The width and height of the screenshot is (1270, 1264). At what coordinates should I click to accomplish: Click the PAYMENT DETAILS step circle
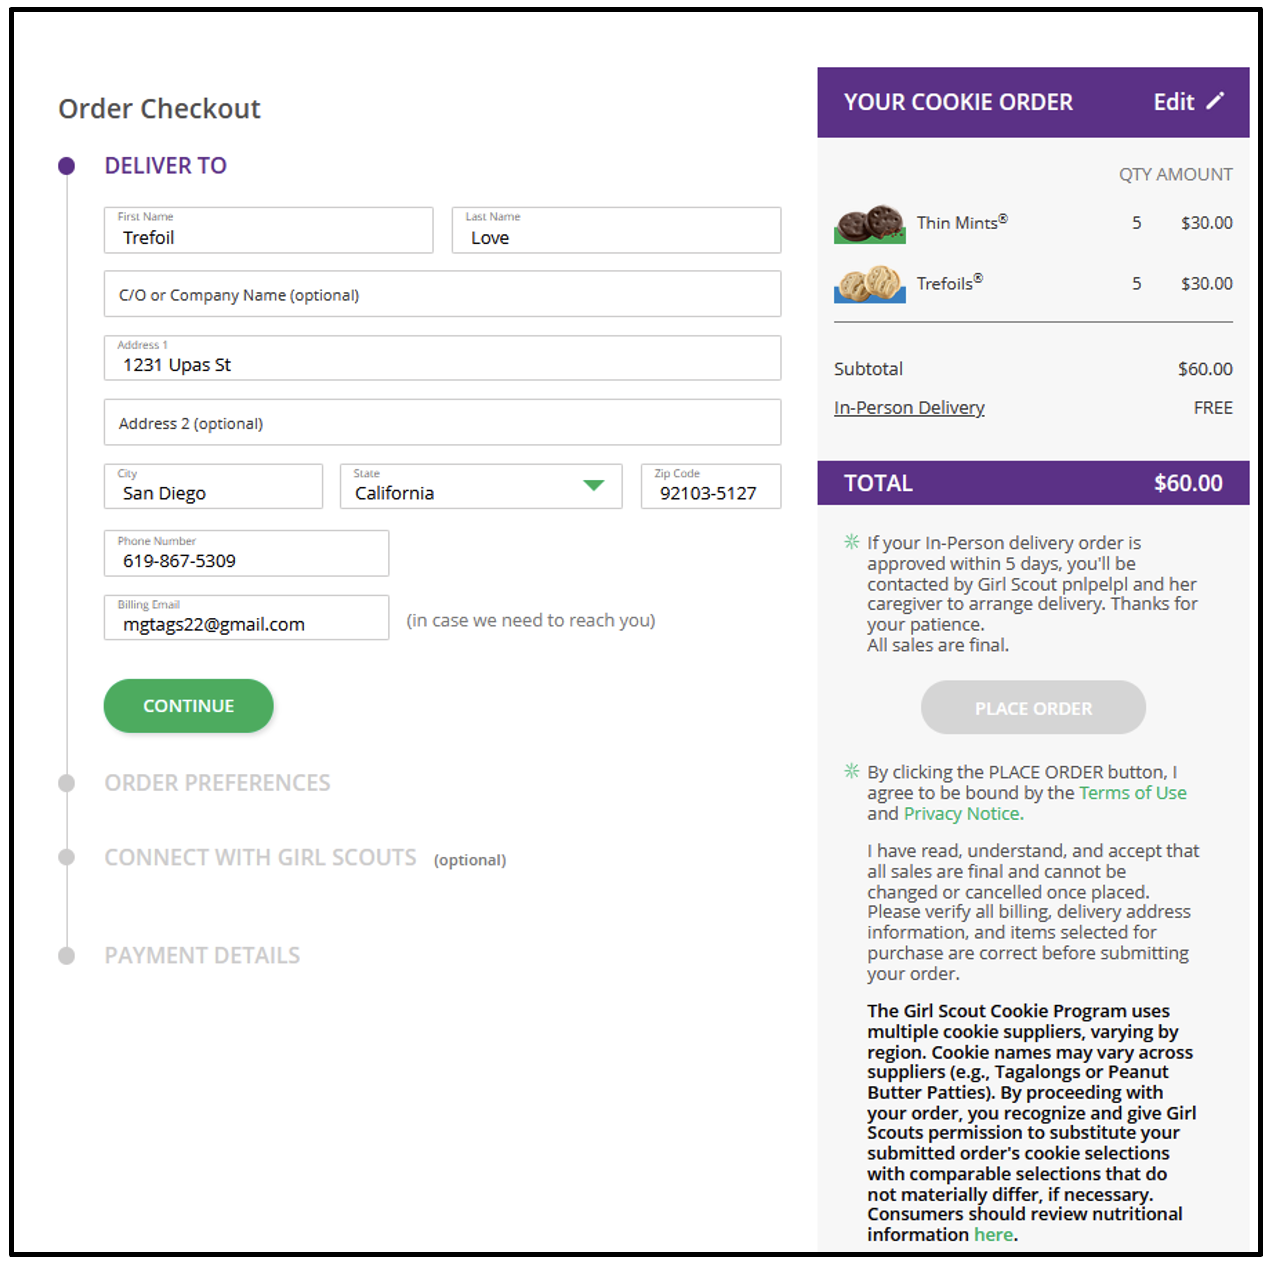pos(66,955)
